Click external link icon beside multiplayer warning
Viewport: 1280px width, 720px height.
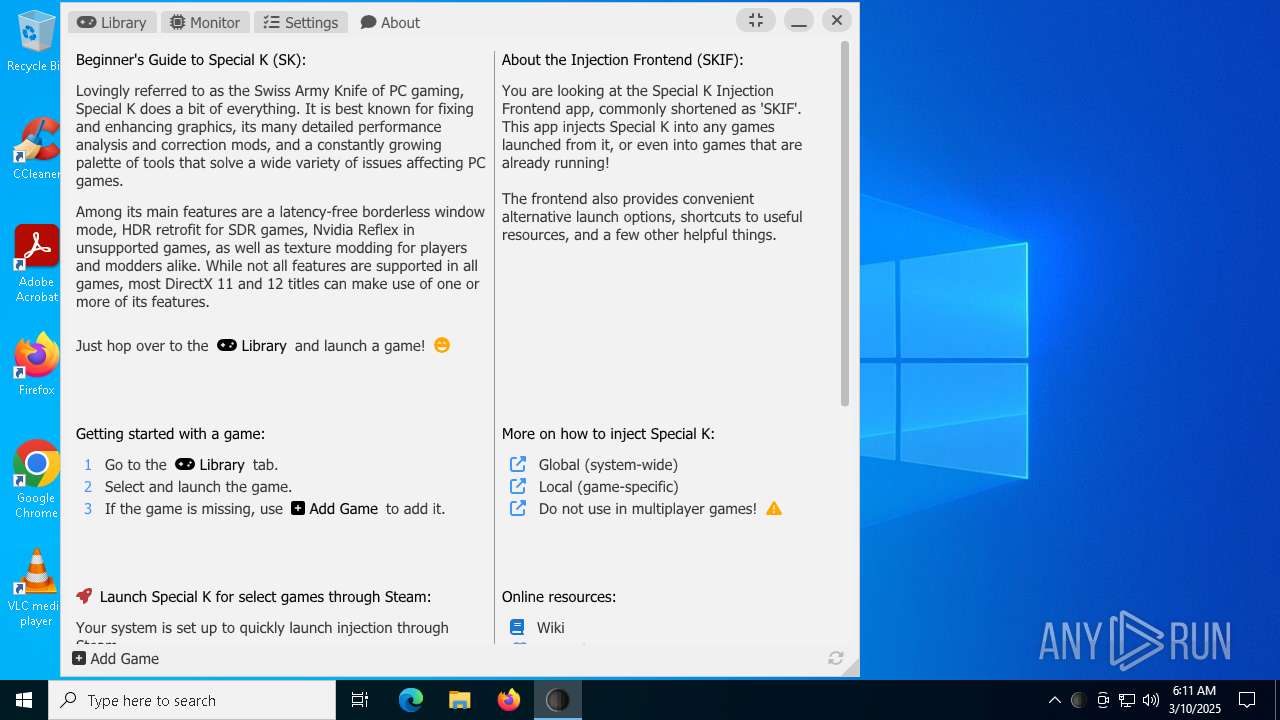(x=518, y=508)
